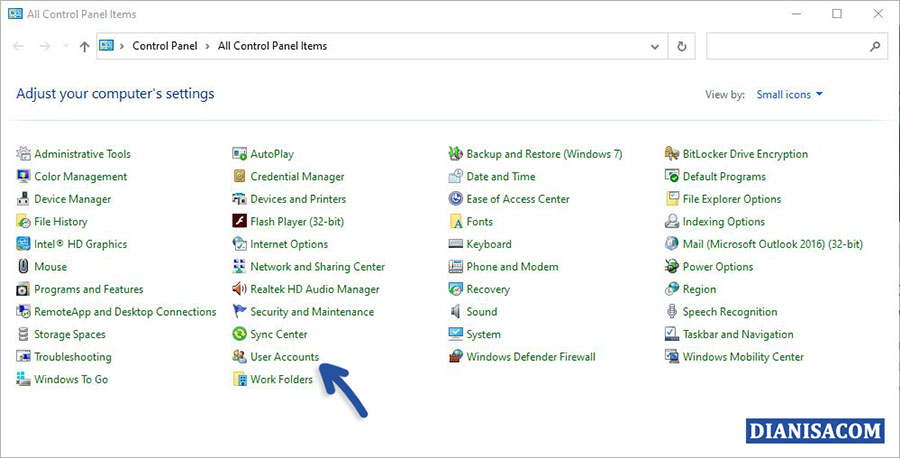Click the Sound speaker icon

[456, 311]
